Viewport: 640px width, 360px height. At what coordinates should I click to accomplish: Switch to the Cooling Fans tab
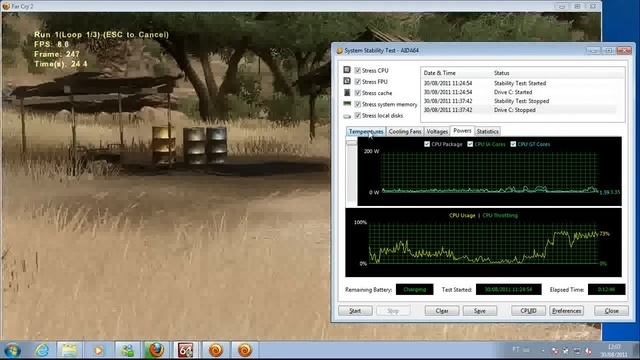(404, 131)
